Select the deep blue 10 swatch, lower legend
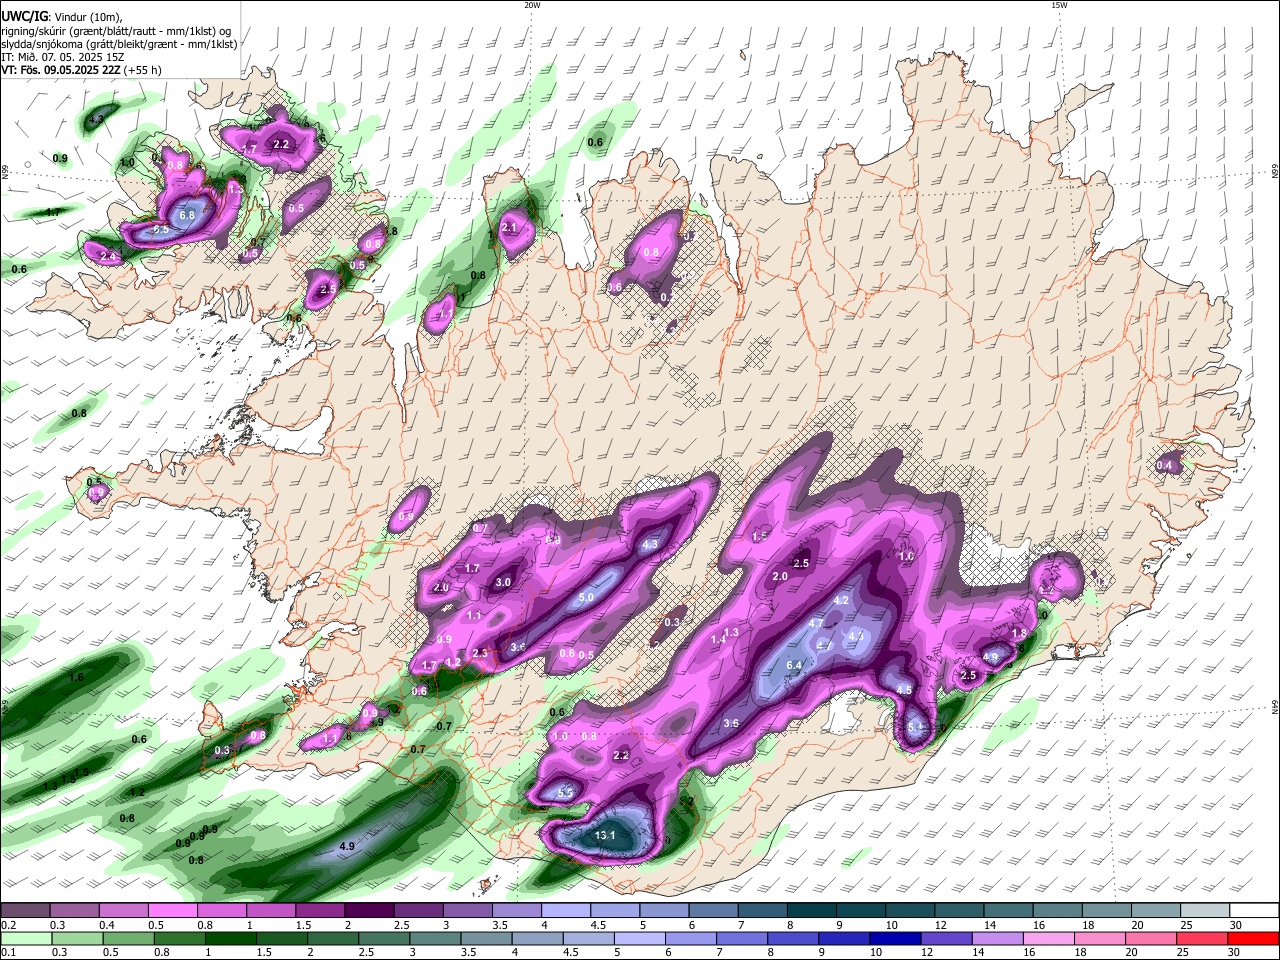Viewport: 1280px width, 960px height. tap(894, 938)
